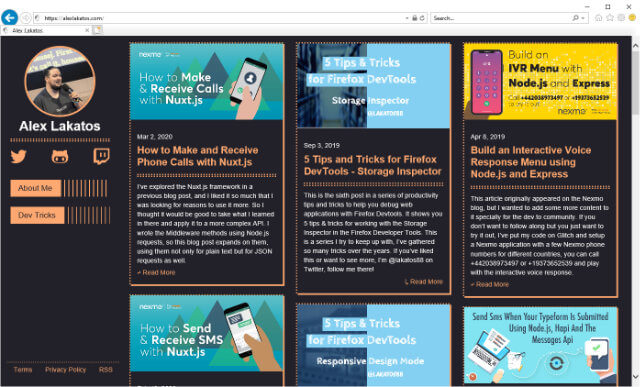Open Alex's Twitch channel icon
Screen dimensions: 640x387
coord(101,156)
